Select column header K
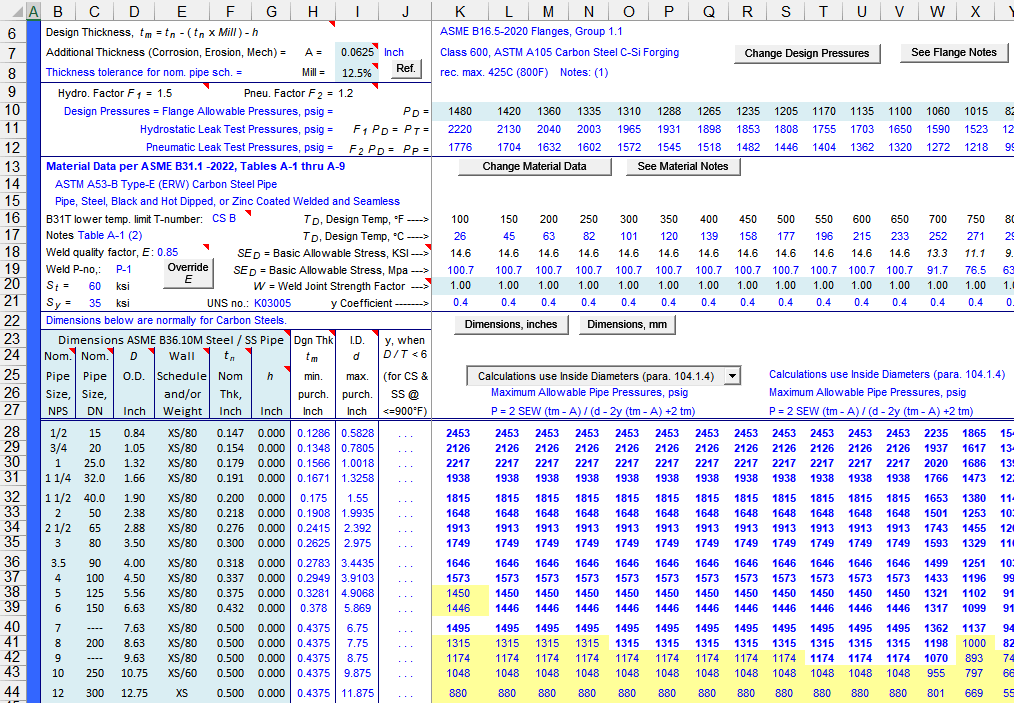Image resolution: width=1014 pixels, height=703 pixels. 460,11
